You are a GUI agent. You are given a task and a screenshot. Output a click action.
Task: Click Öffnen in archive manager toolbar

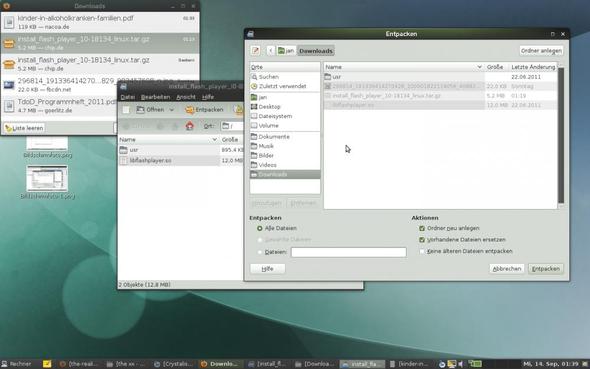pyautogui.click(x=151, y=110)
